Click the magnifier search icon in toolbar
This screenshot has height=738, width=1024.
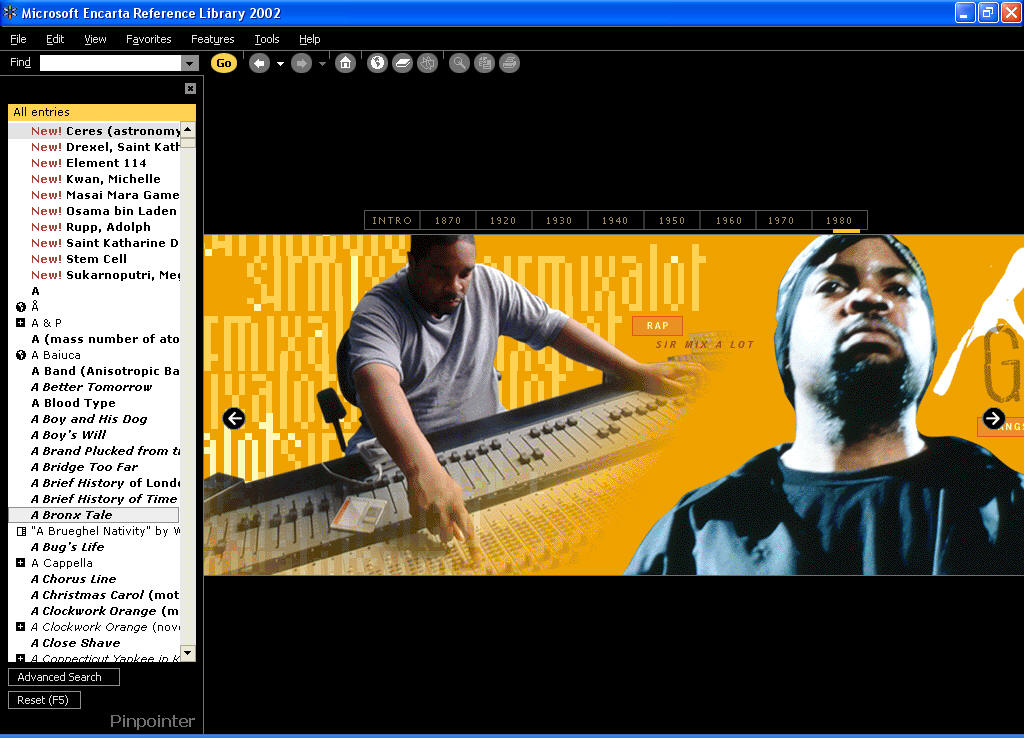click(459, 63)
